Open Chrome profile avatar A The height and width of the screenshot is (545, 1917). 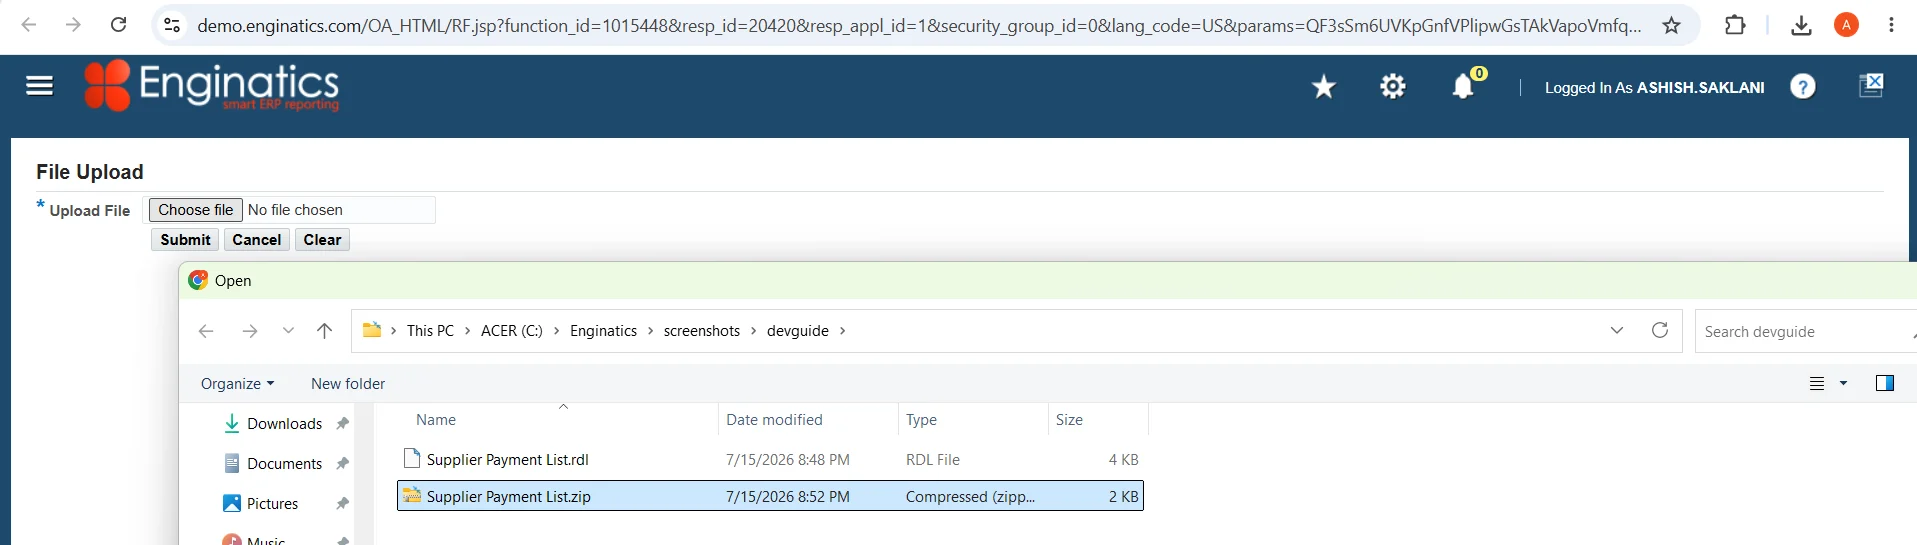[x=1846, y=25]
